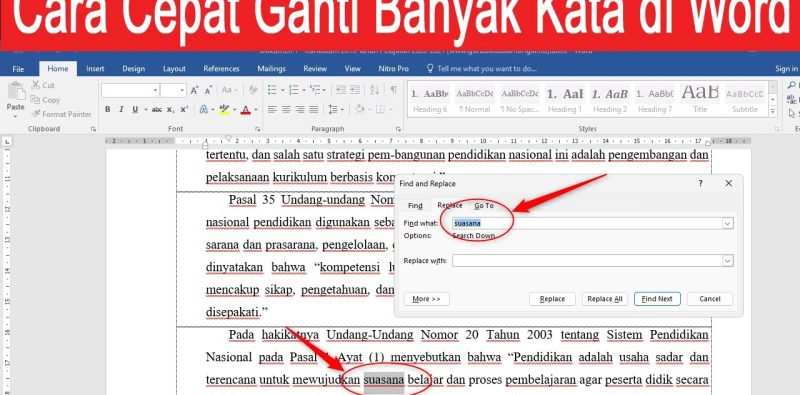Open the Font dialog launcher
This screenshot has height=395, width=800.
(257, 129)
